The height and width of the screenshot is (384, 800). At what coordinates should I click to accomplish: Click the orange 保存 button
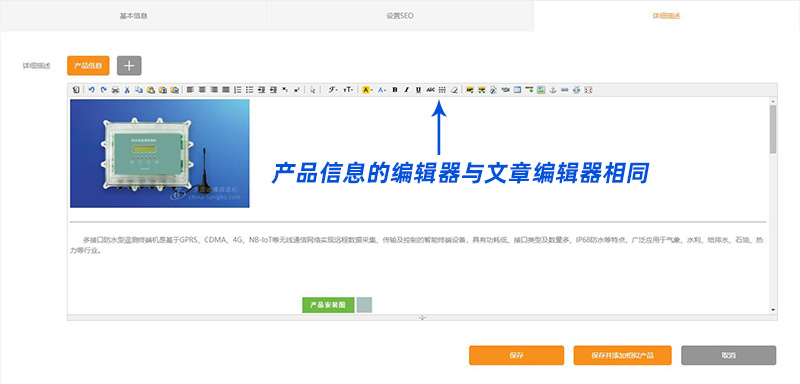click(x=516, y=355)
